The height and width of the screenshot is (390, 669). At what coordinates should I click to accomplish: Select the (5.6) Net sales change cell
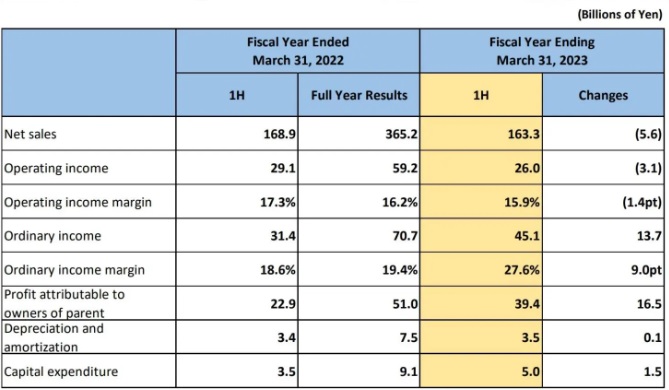click(603, 134)
